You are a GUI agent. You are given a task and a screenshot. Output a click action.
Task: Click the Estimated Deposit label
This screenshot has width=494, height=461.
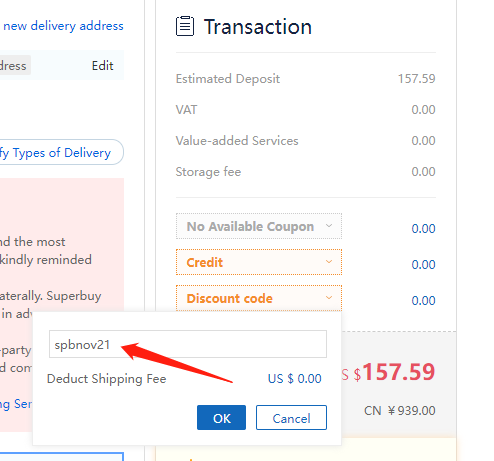228,79
